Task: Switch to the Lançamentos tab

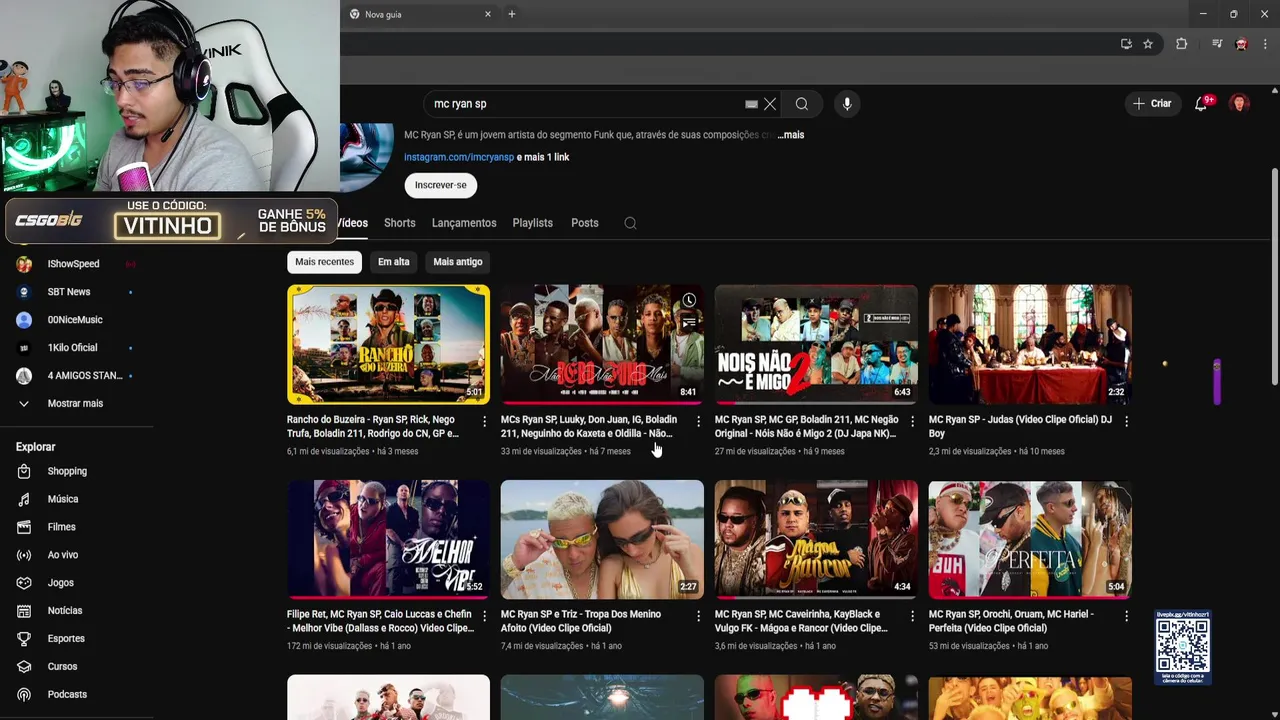Action: pos(464,223)
